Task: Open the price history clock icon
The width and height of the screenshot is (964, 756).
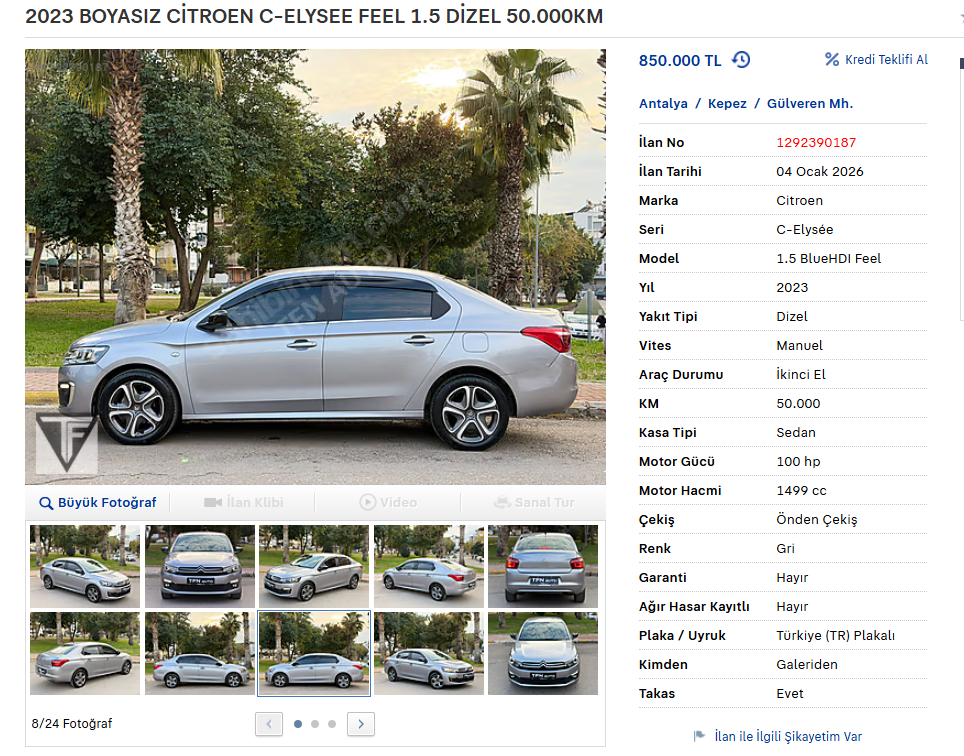Action: coord(741,60)
